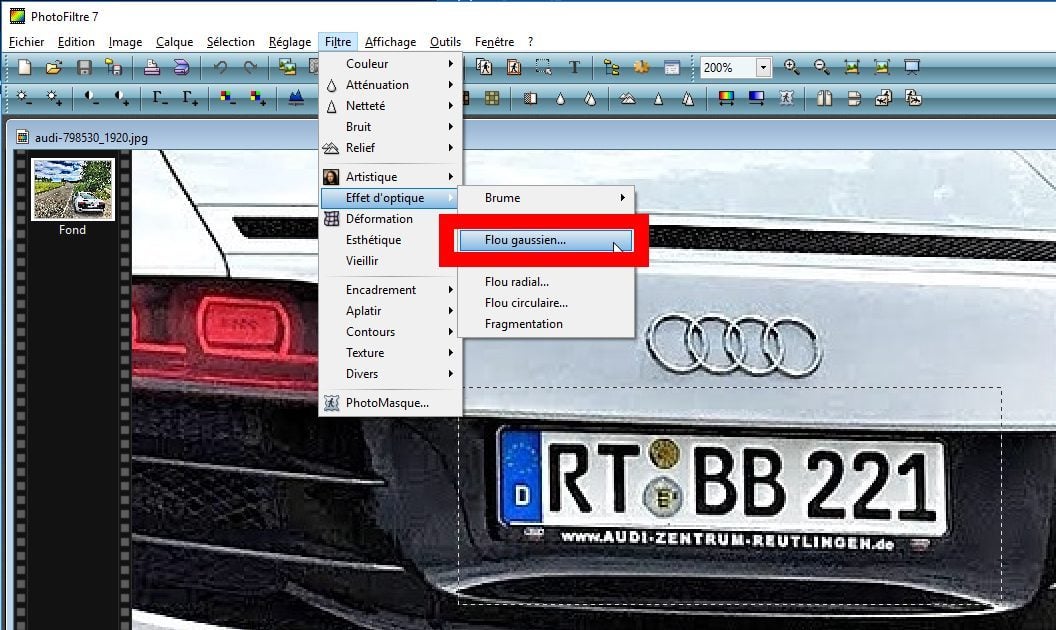Expand the Encadrement submenu

coord(391,290)
